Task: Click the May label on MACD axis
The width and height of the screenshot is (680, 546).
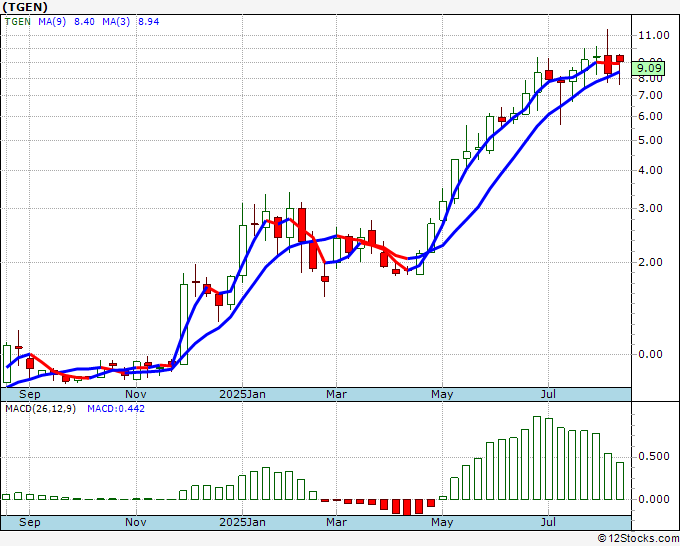Action: pos(442,522)
